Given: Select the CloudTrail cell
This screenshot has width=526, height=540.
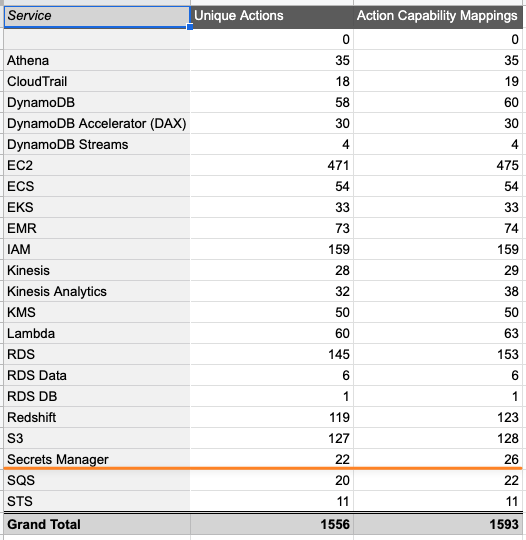Looking at the screenshot, I should click(x=97, y=82).
